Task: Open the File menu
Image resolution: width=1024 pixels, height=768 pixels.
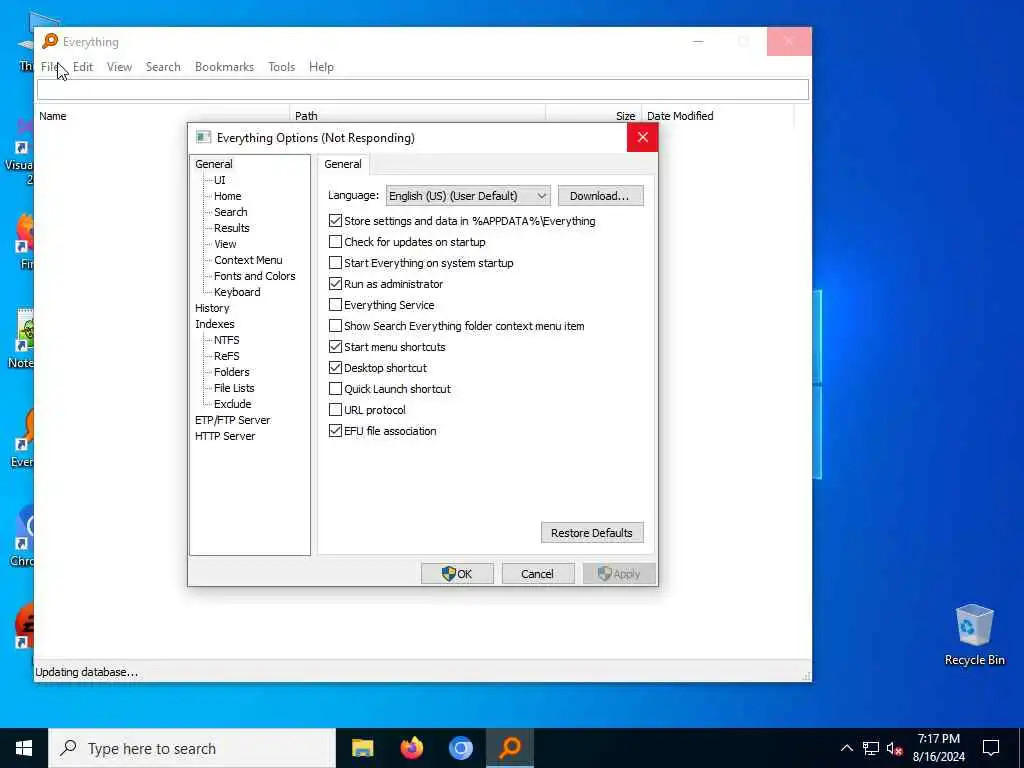Action: (50, 67)
